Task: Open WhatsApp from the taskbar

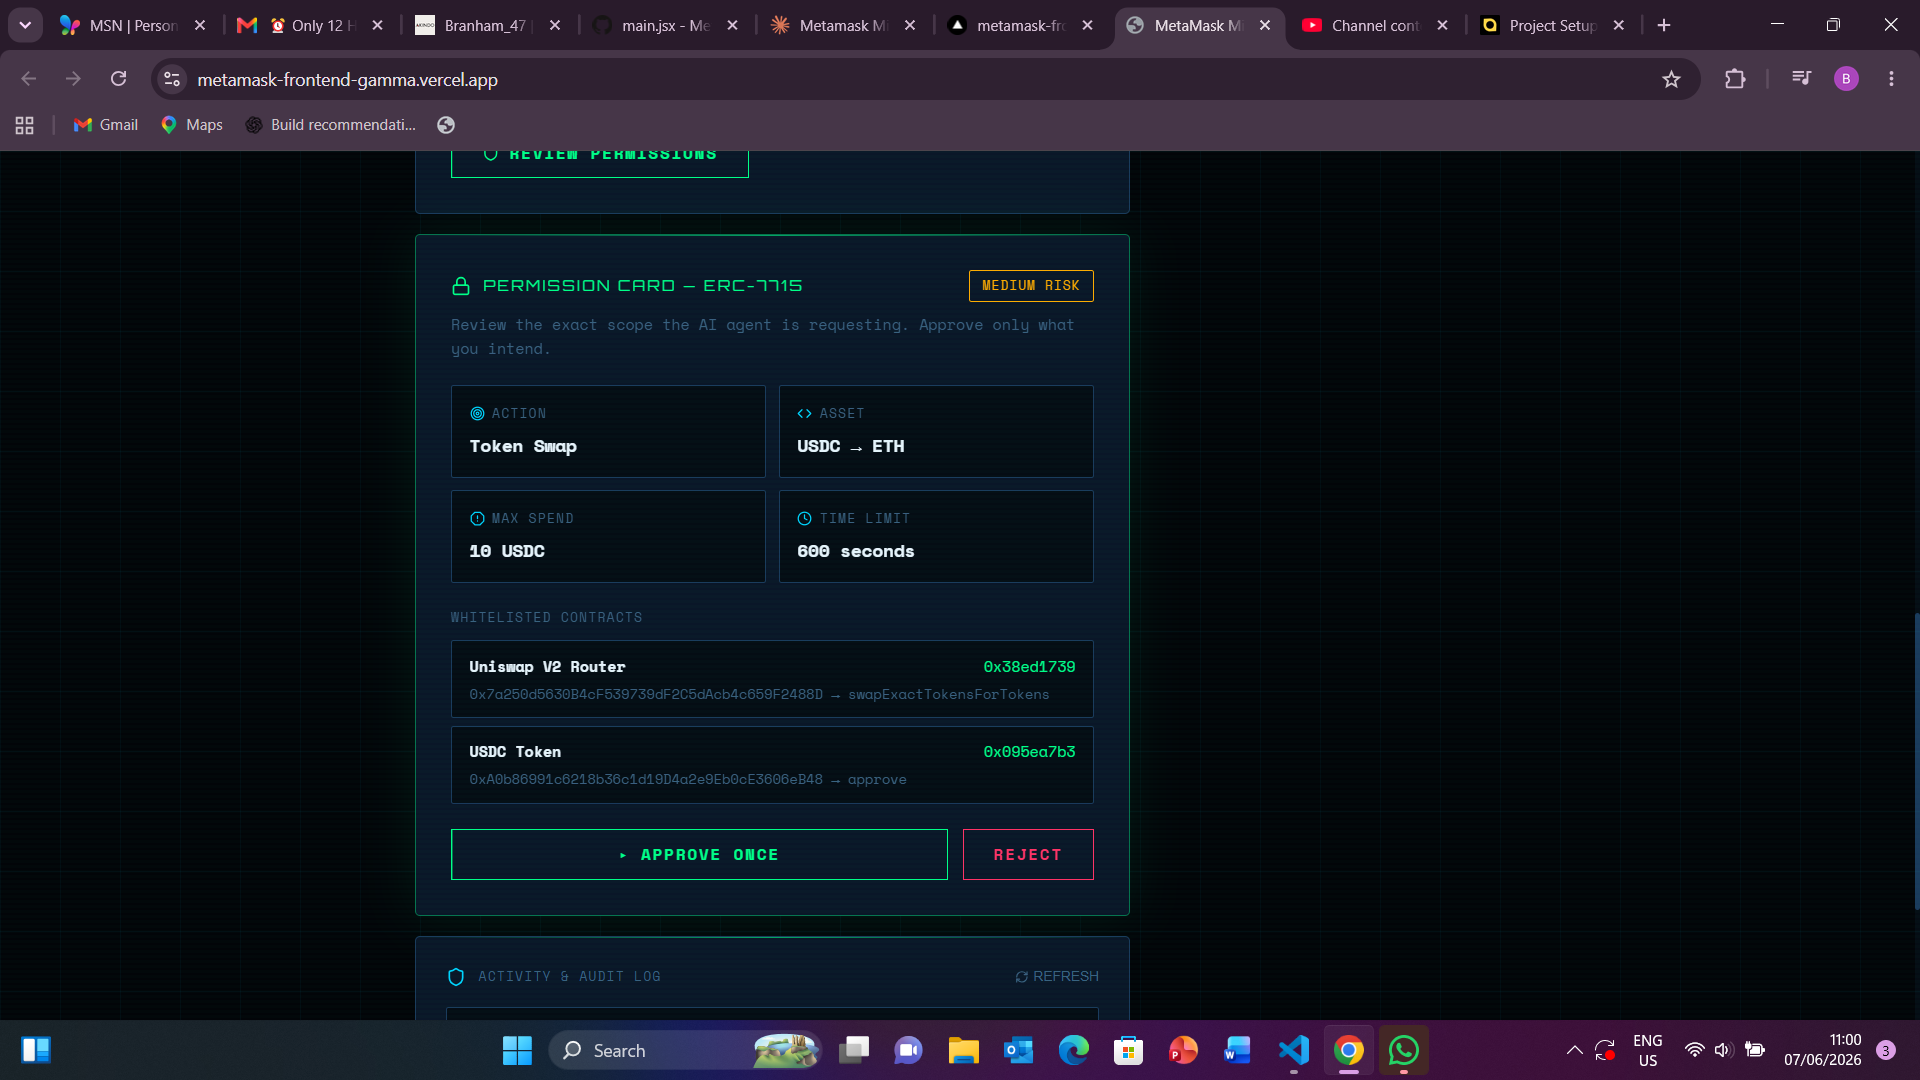Action: (1404, 1050)
